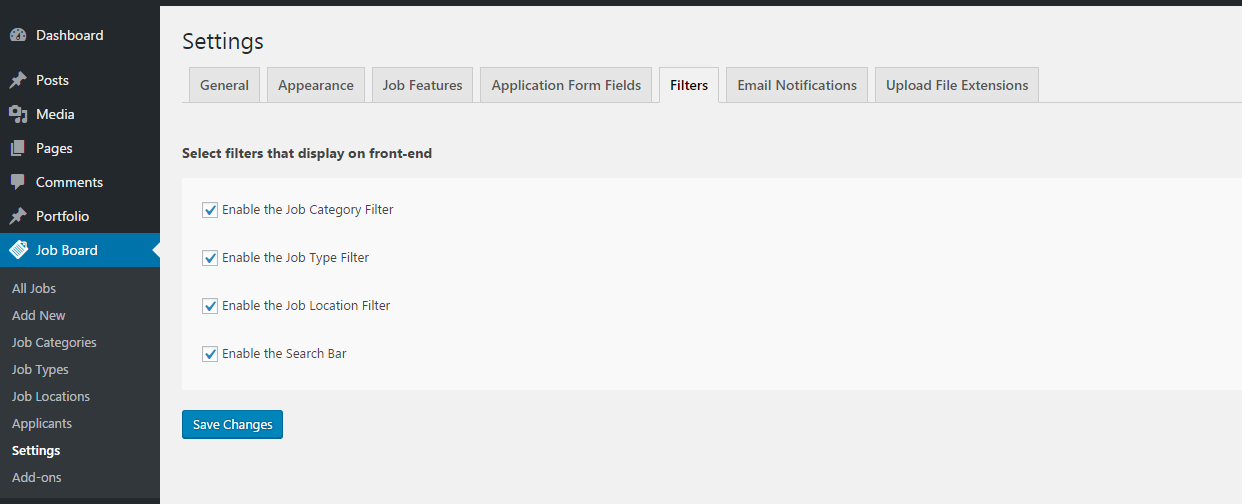
Task: Open the Email Notifications tab
Action: coord(797,85)
